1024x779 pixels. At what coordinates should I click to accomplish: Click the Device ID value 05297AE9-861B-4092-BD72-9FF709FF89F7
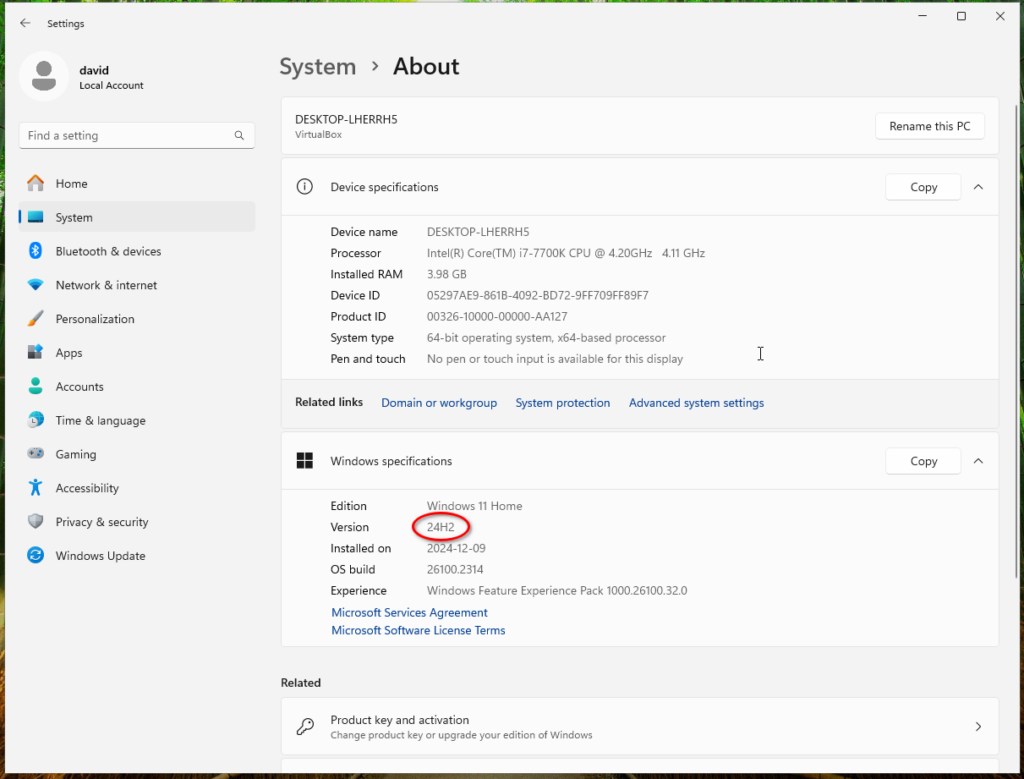[x=537, y=295]
